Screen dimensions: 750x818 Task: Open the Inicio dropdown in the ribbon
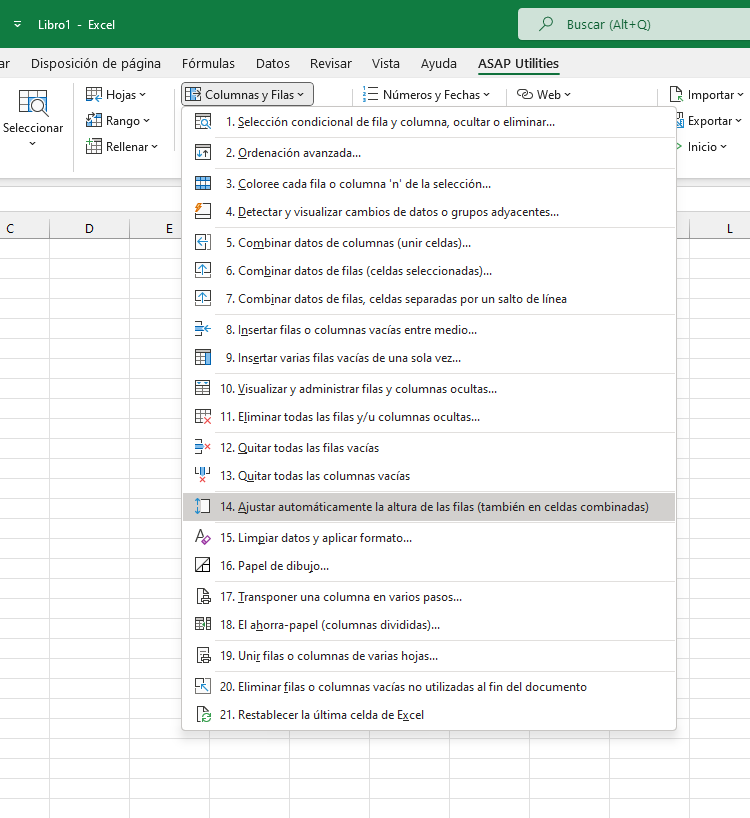tap(702, 147)
